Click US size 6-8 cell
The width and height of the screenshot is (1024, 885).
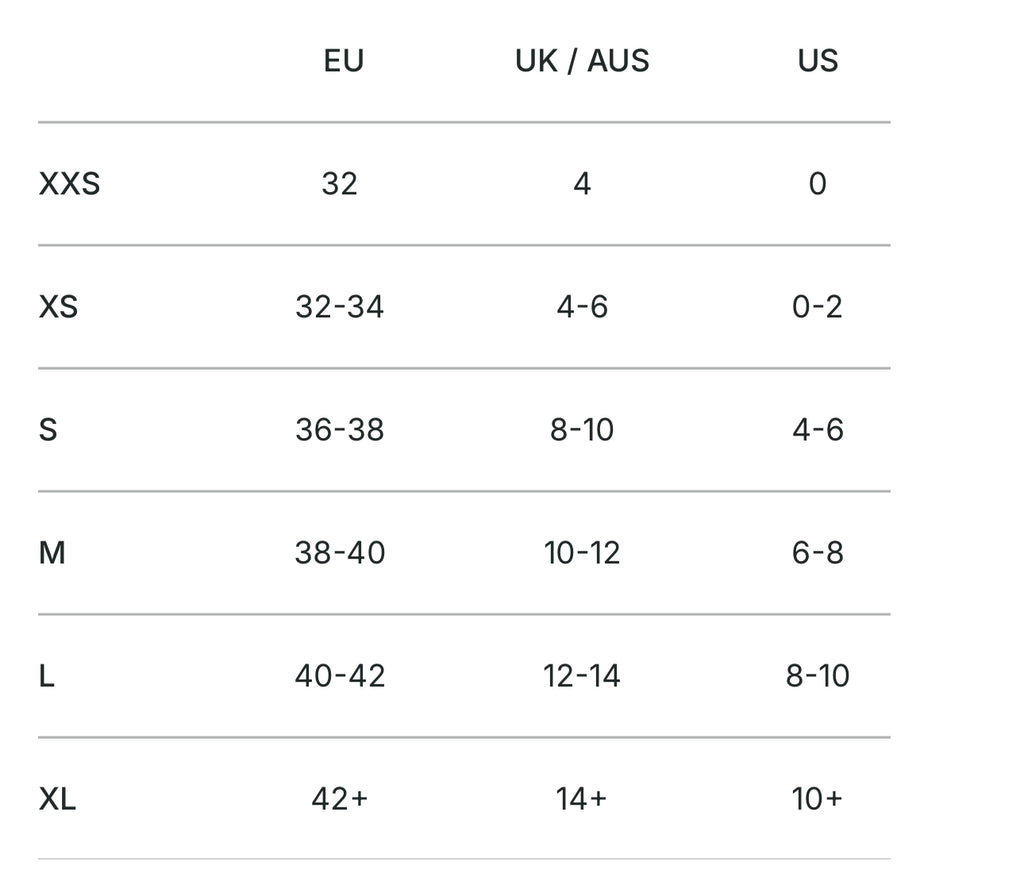(817, 553)
